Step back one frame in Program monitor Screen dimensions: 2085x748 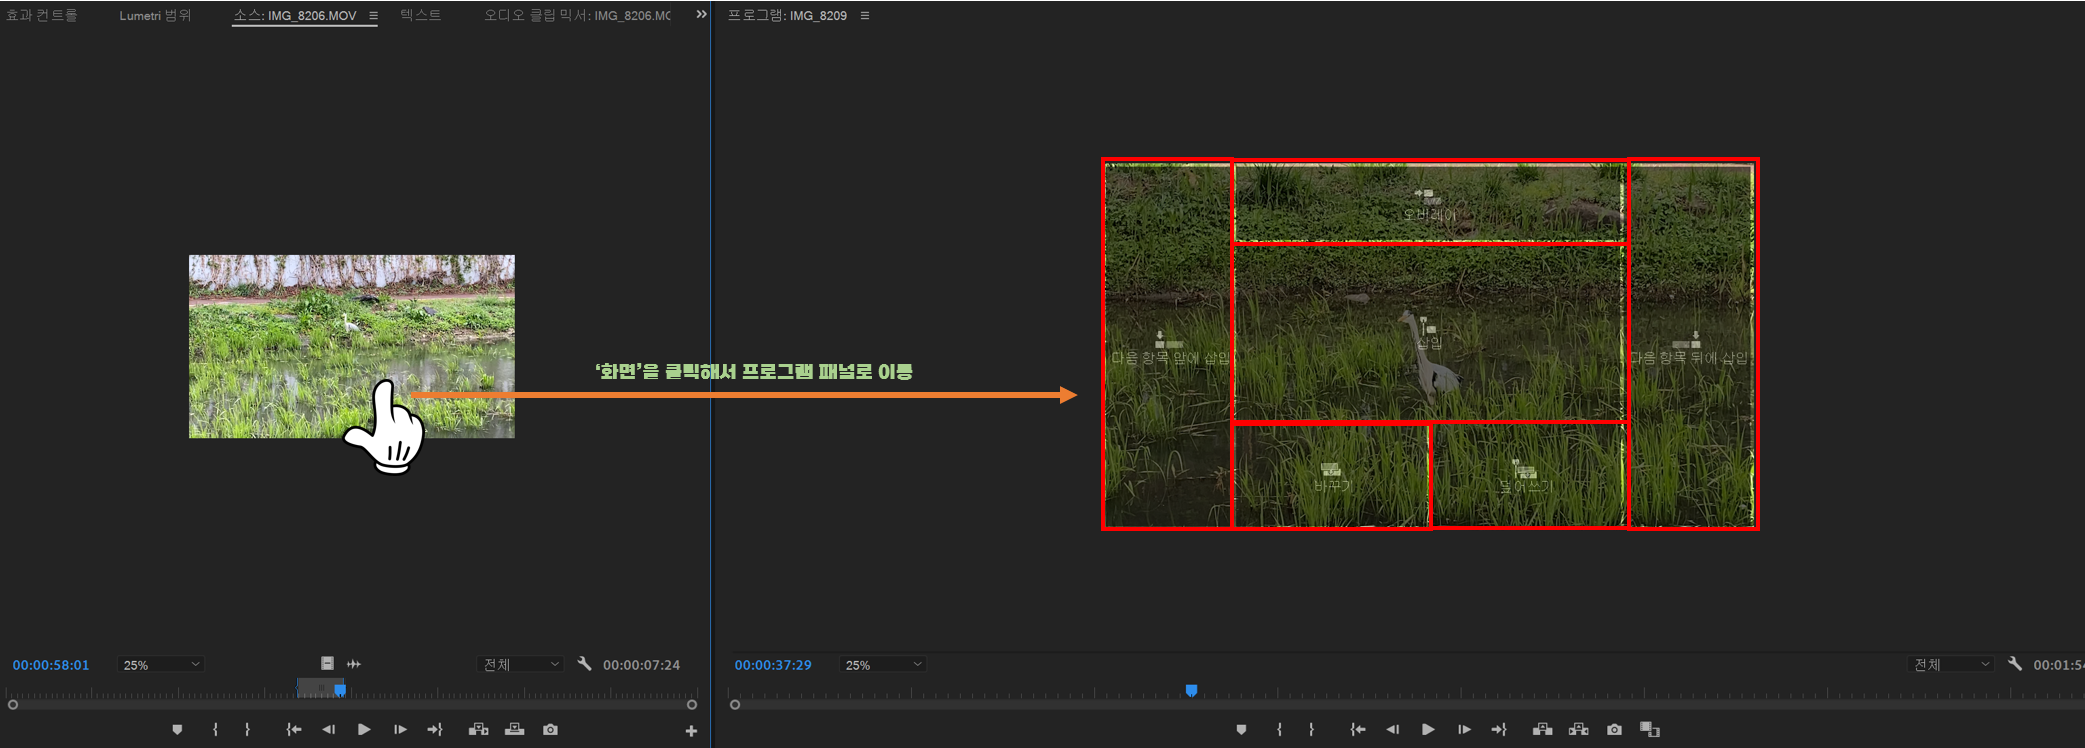1392,730
